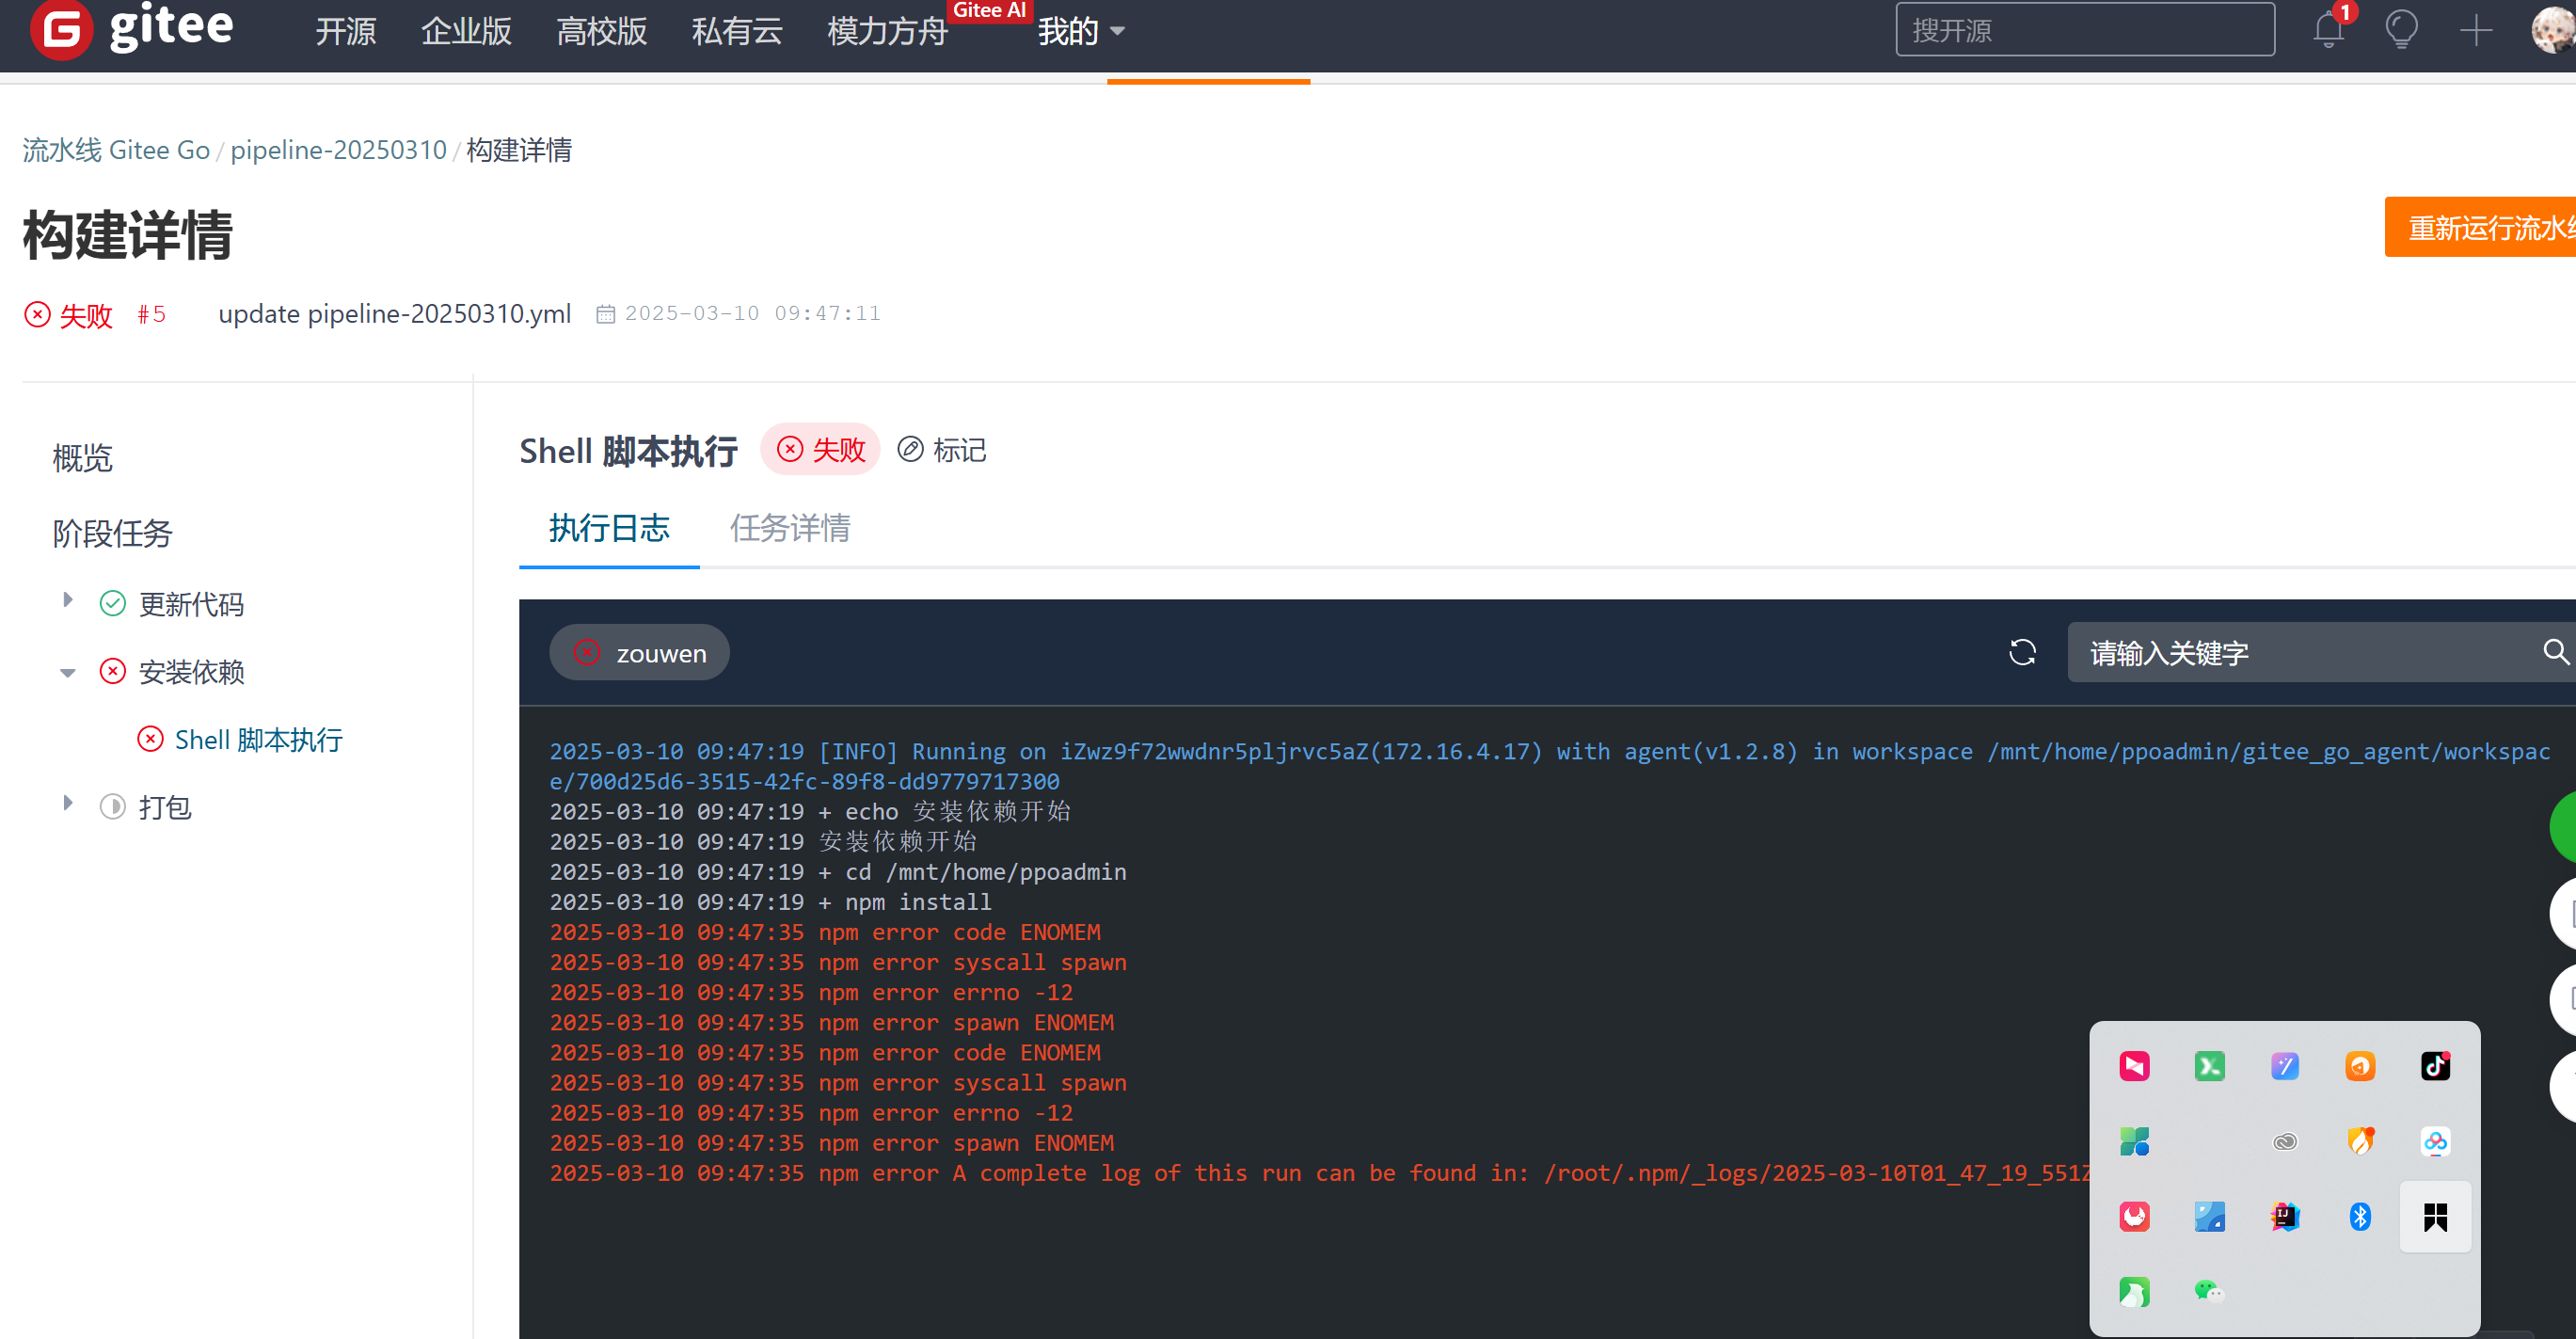Click the Gitee AI badge

tap(989, 10)
